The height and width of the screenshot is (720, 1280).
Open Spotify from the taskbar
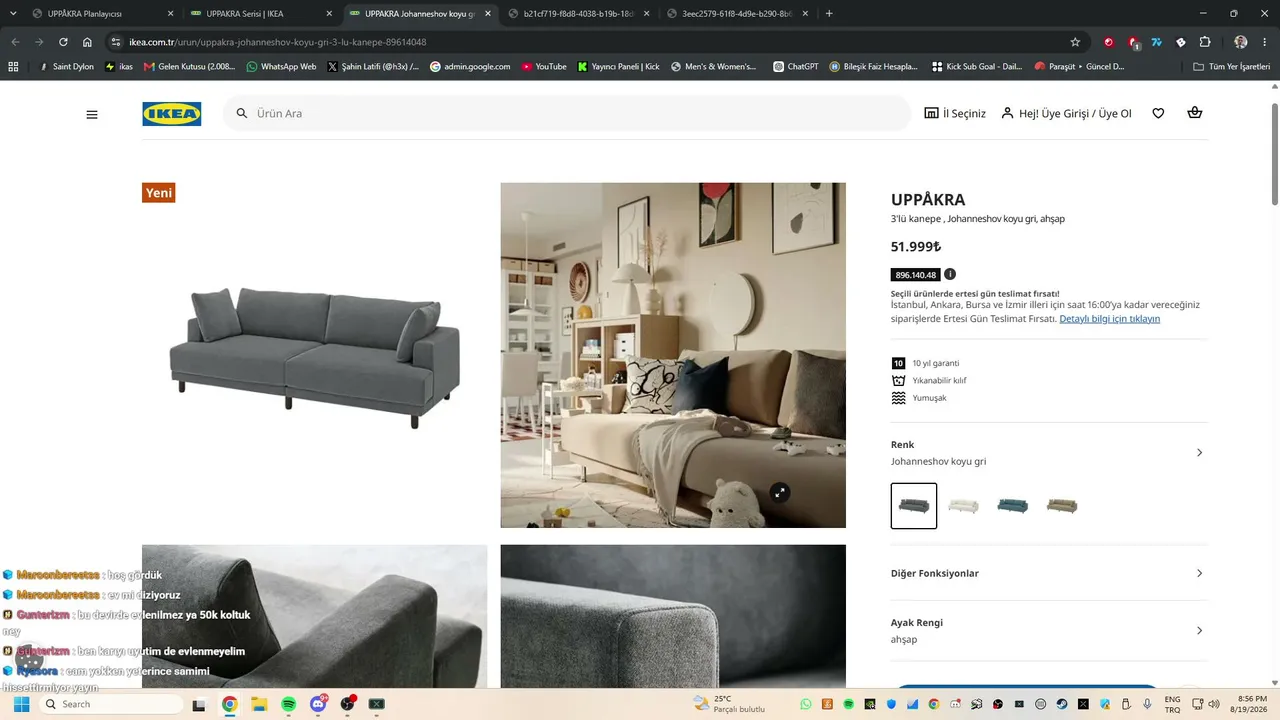(289, 704)
